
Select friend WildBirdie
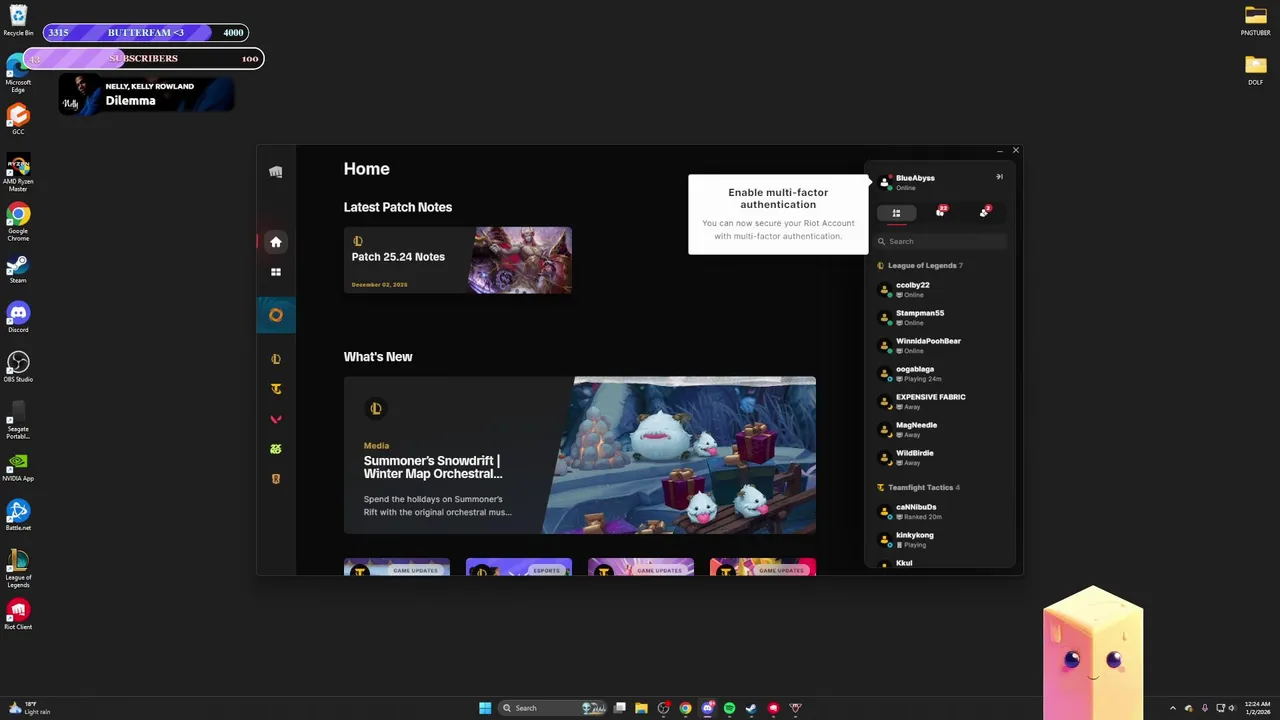(x=940, y=457)
